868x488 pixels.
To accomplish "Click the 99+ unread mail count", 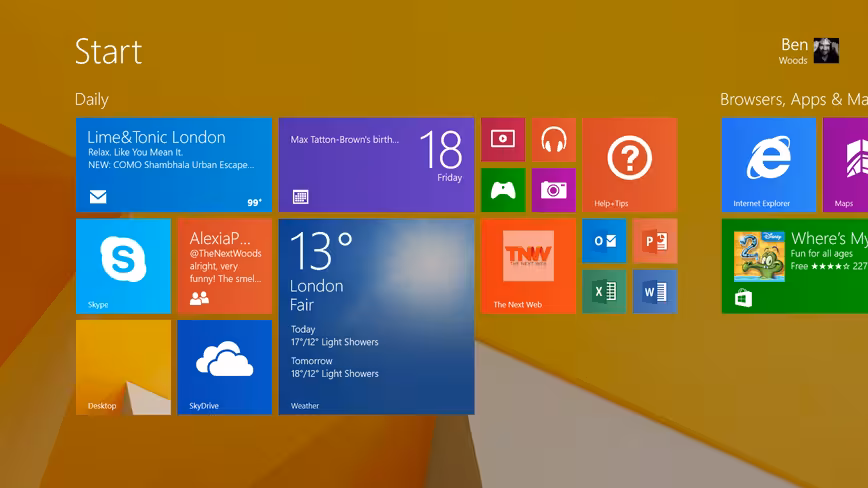I will click(255, 203).
